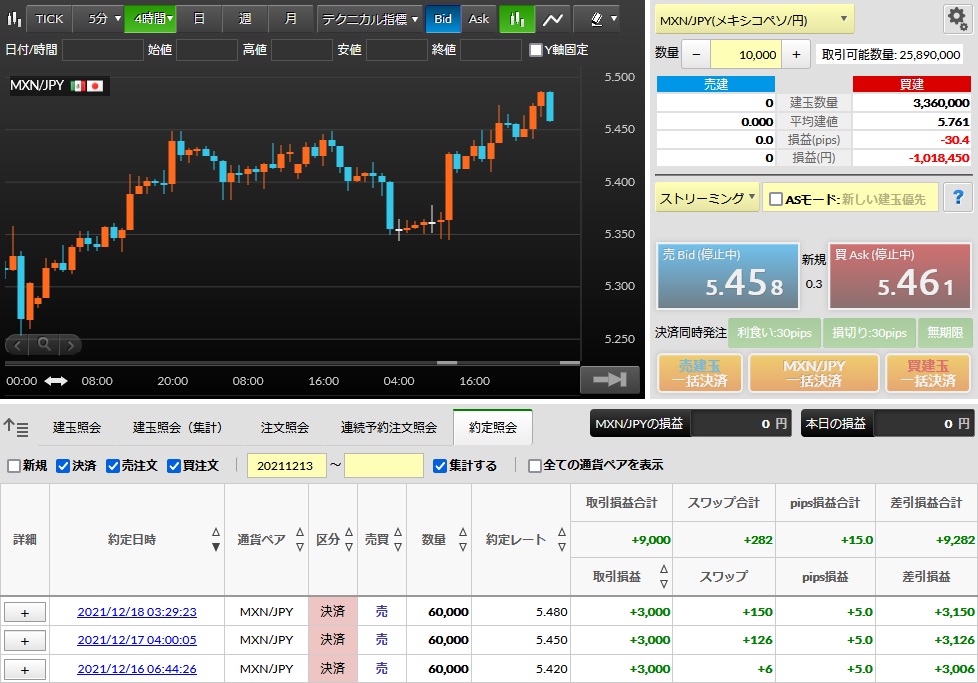Toggle 利食い:30pips setting
The width and height of the screenshot is (978, 683).
(775, 333)
